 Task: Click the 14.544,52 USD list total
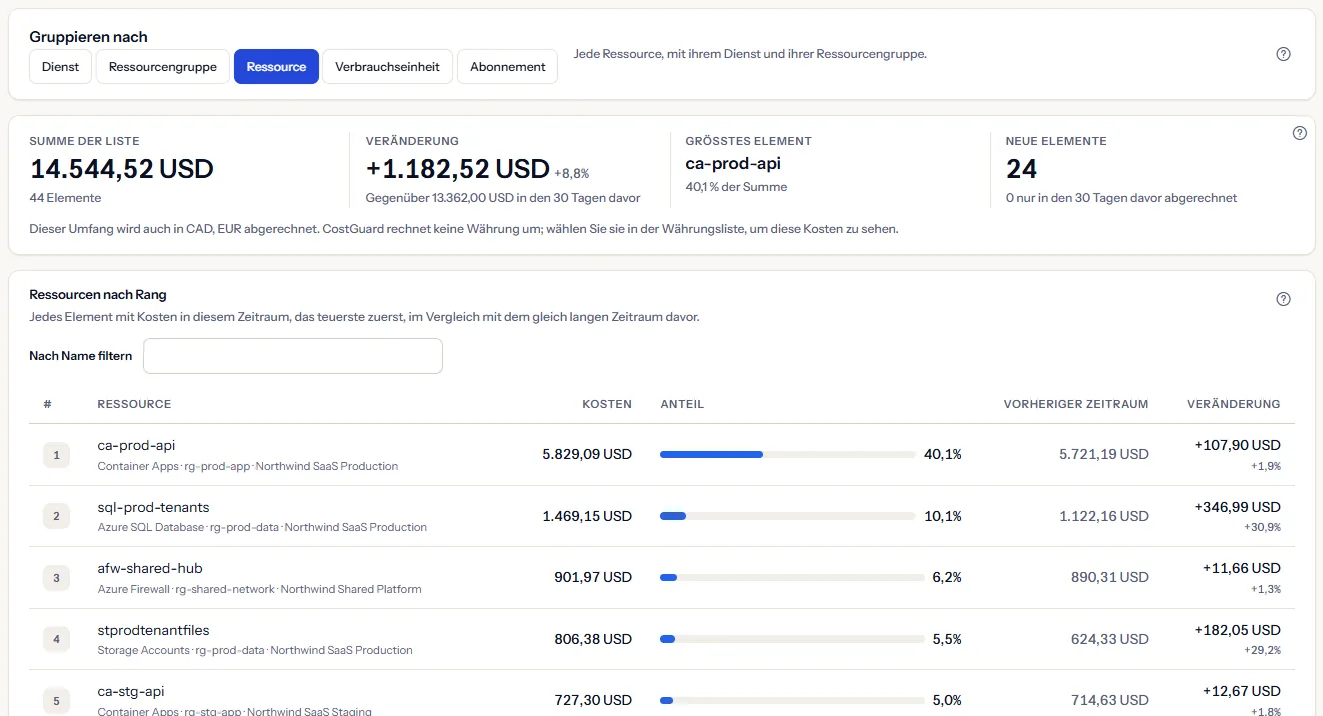[122, 169]
